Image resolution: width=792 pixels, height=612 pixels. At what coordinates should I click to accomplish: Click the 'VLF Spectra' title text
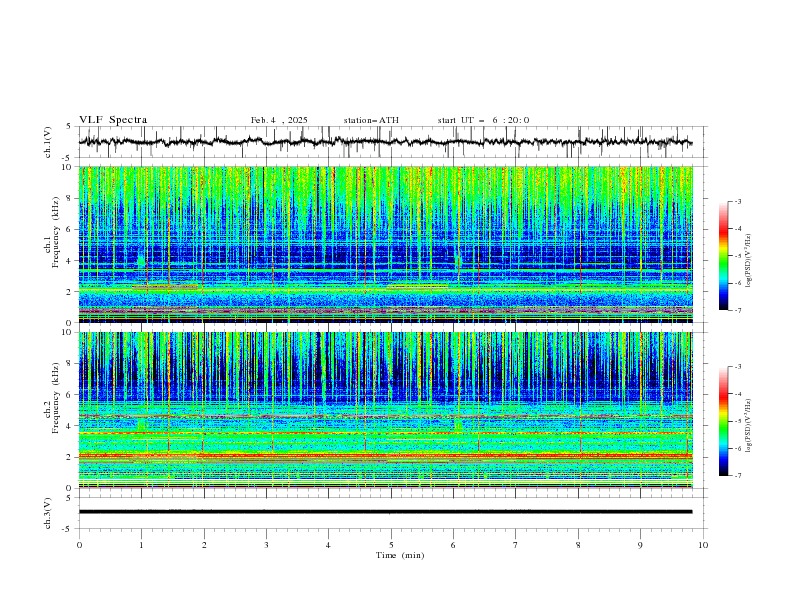point(113,120)
